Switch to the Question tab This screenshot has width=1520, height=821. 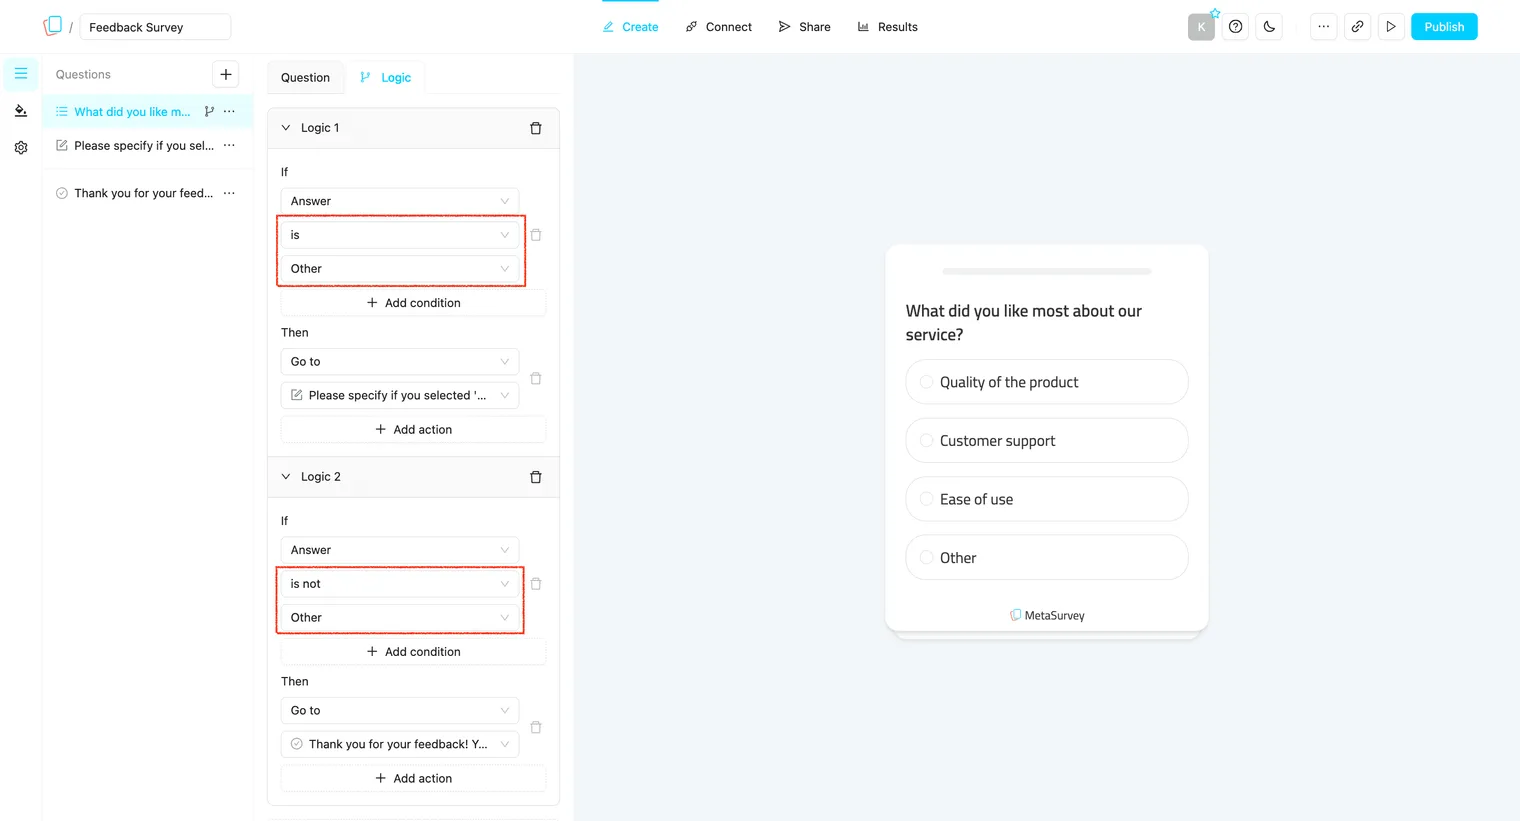[x=305, y=77]
